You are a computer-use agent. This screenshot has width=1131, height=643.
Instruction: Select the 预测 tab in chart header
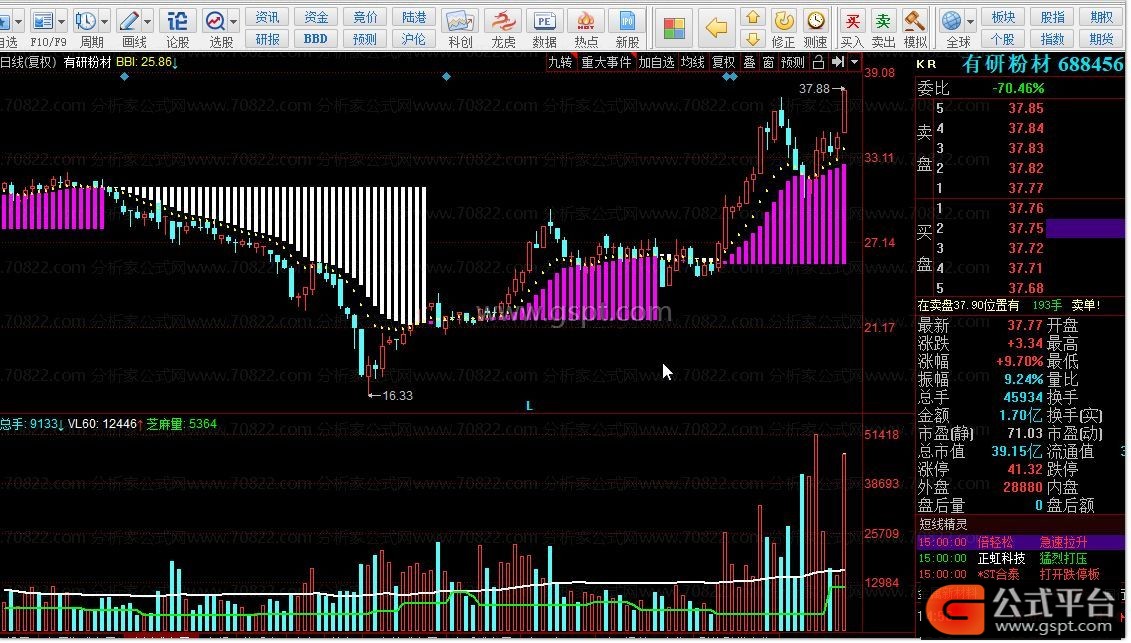click(793, 63)
